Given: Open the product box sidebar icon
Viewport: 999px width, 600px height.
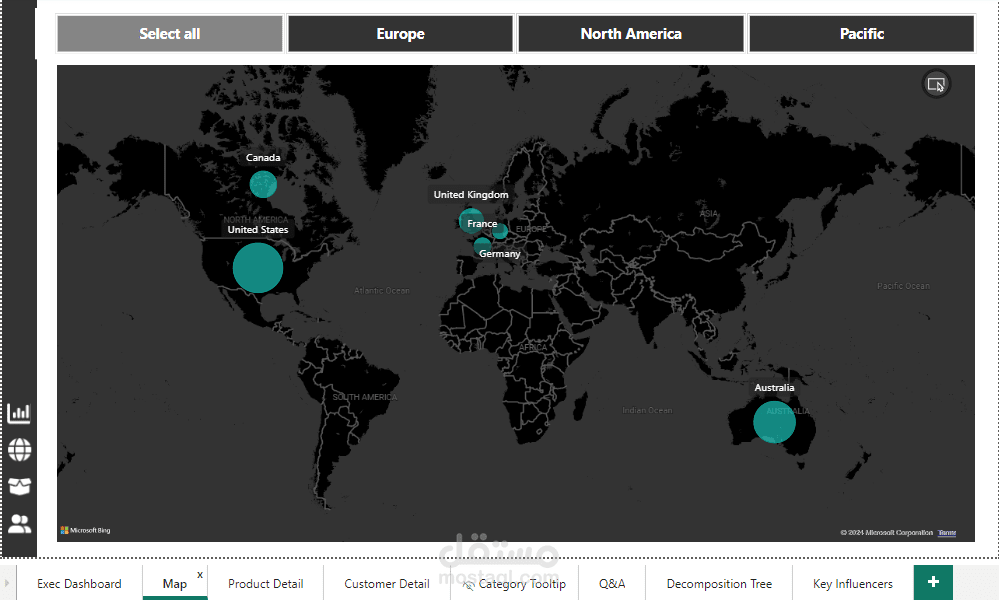Looking at the screenshot, I should (19, 487).
